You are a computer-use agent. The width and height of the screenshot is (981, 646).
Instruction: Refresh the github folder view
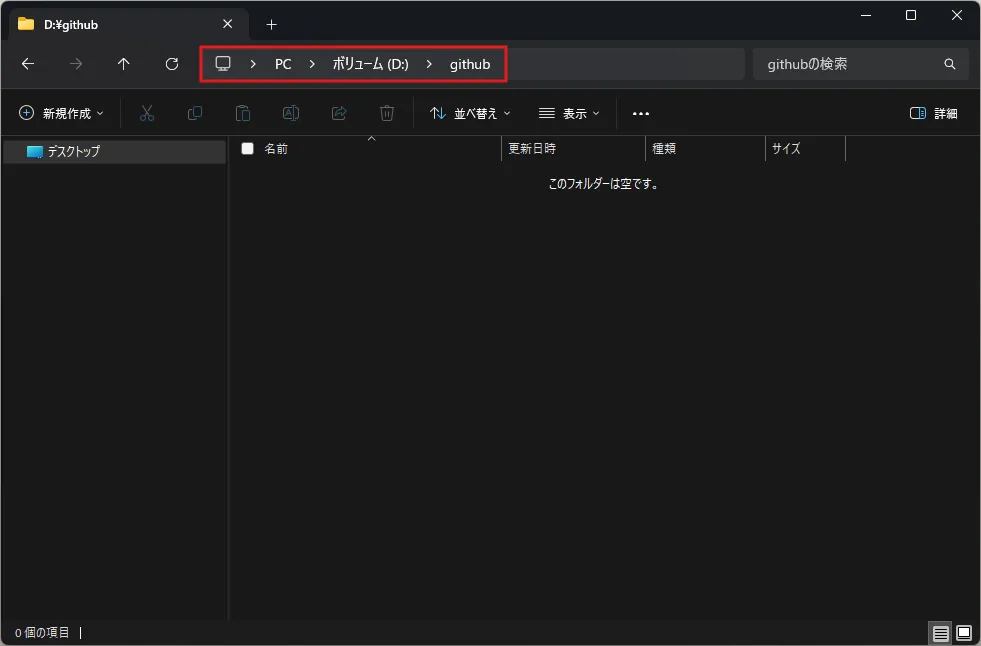point(171,64)
